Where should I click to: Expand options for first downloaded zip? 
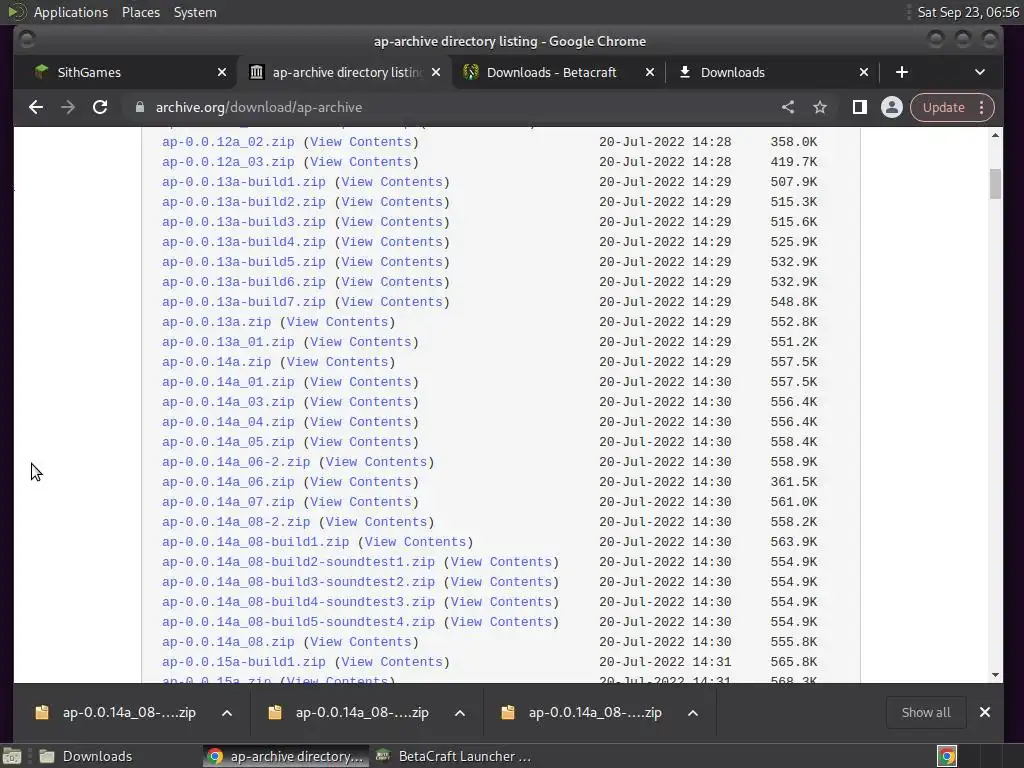(x=227, y=712)
